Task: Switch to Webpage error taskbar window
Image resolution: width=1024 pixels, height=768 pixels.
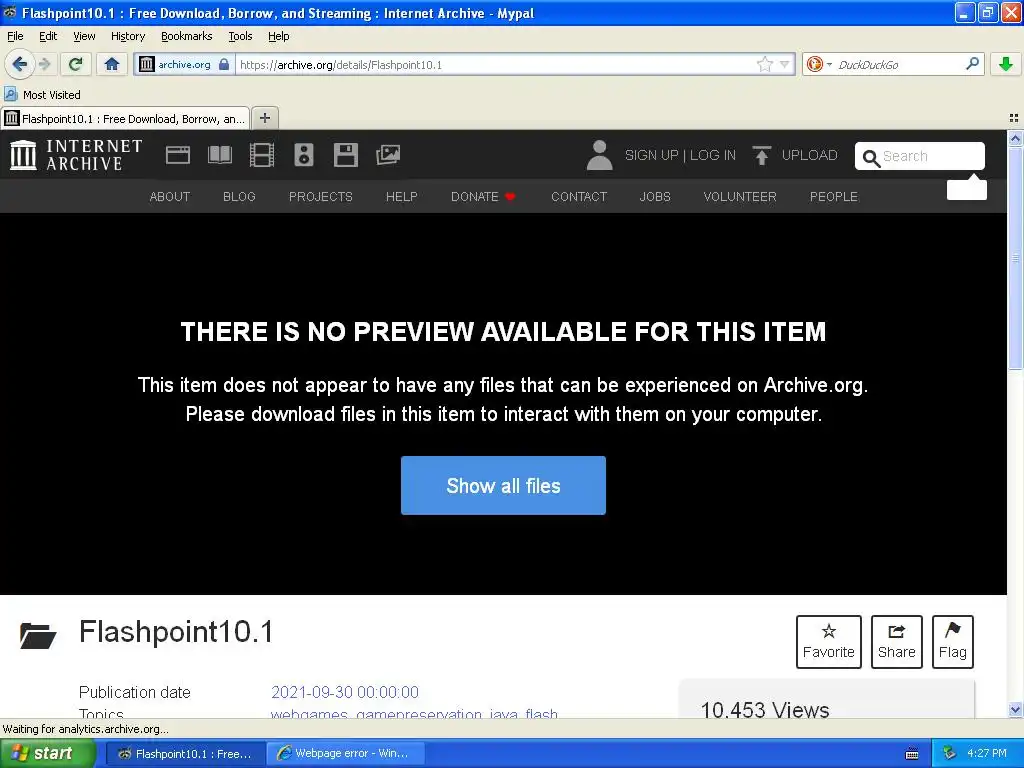Action: pos(345,753)
